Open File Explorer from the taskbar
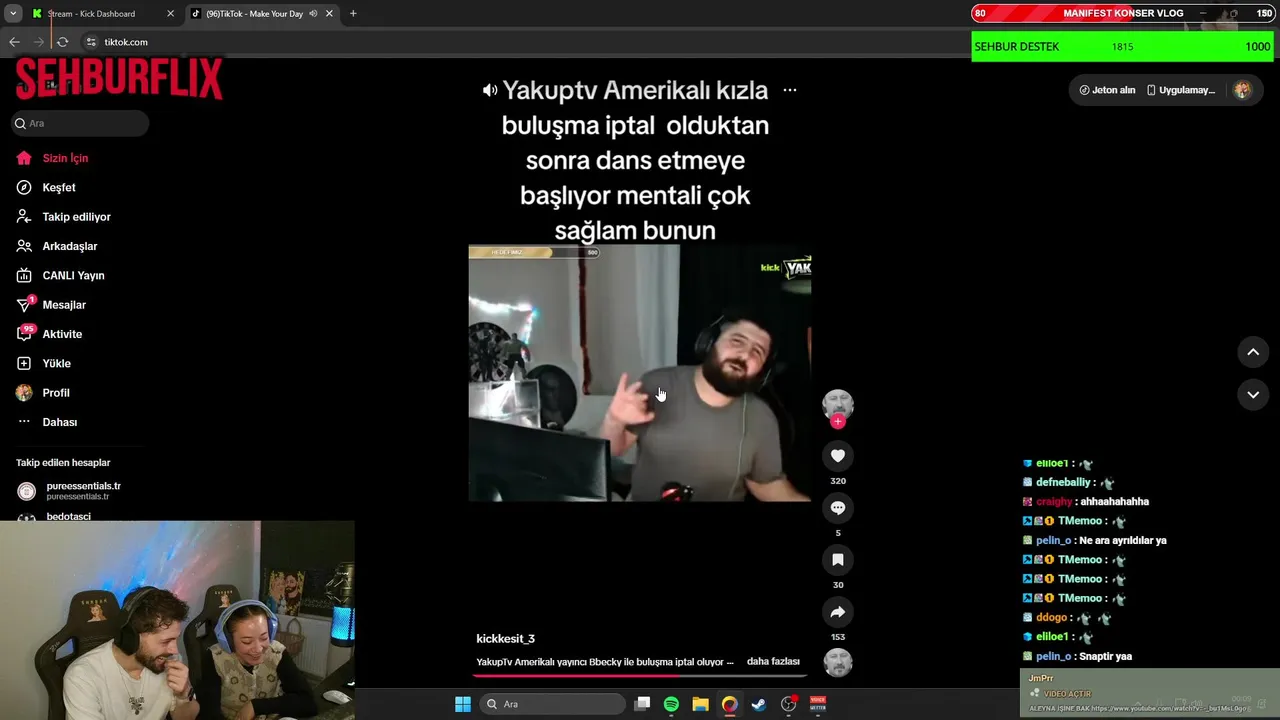 click(701, 704)
